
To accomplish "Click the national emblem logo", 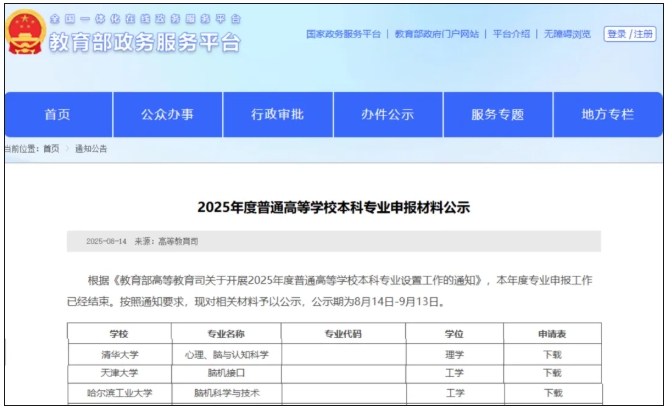I will point(25,32).
